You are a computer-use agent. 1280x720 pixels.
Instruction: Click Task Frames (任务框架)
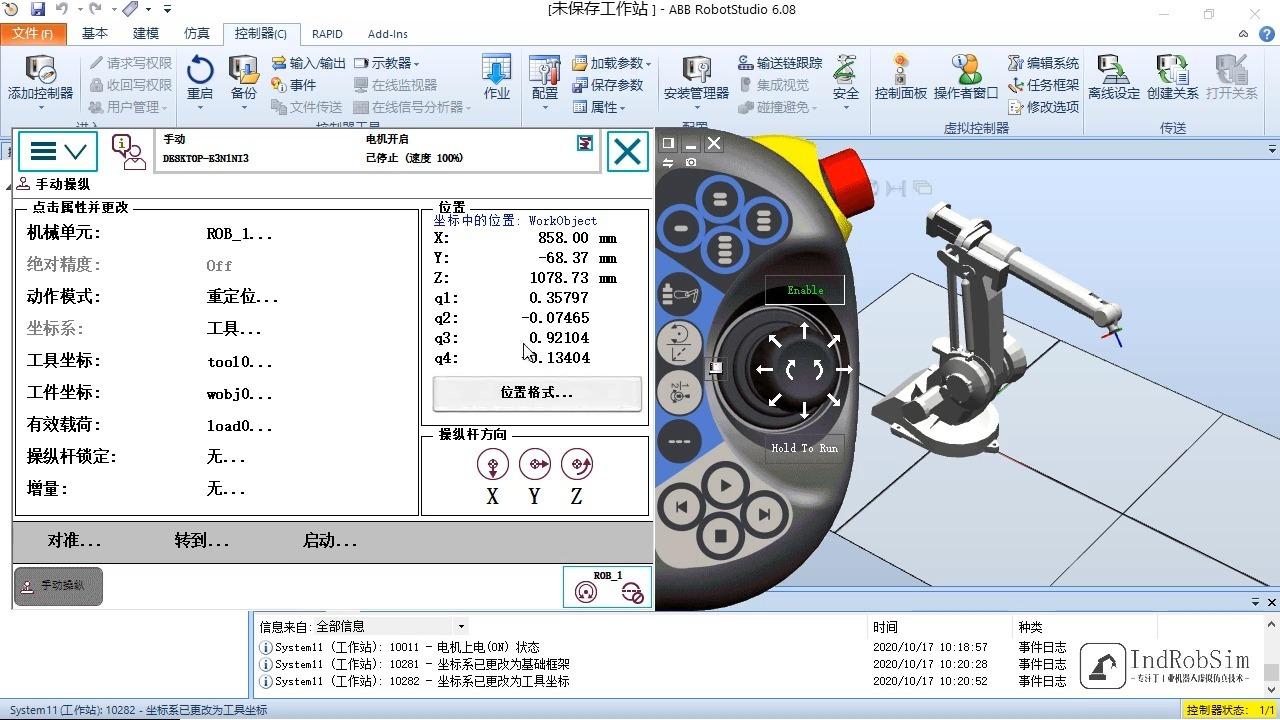coord(1043,85)
